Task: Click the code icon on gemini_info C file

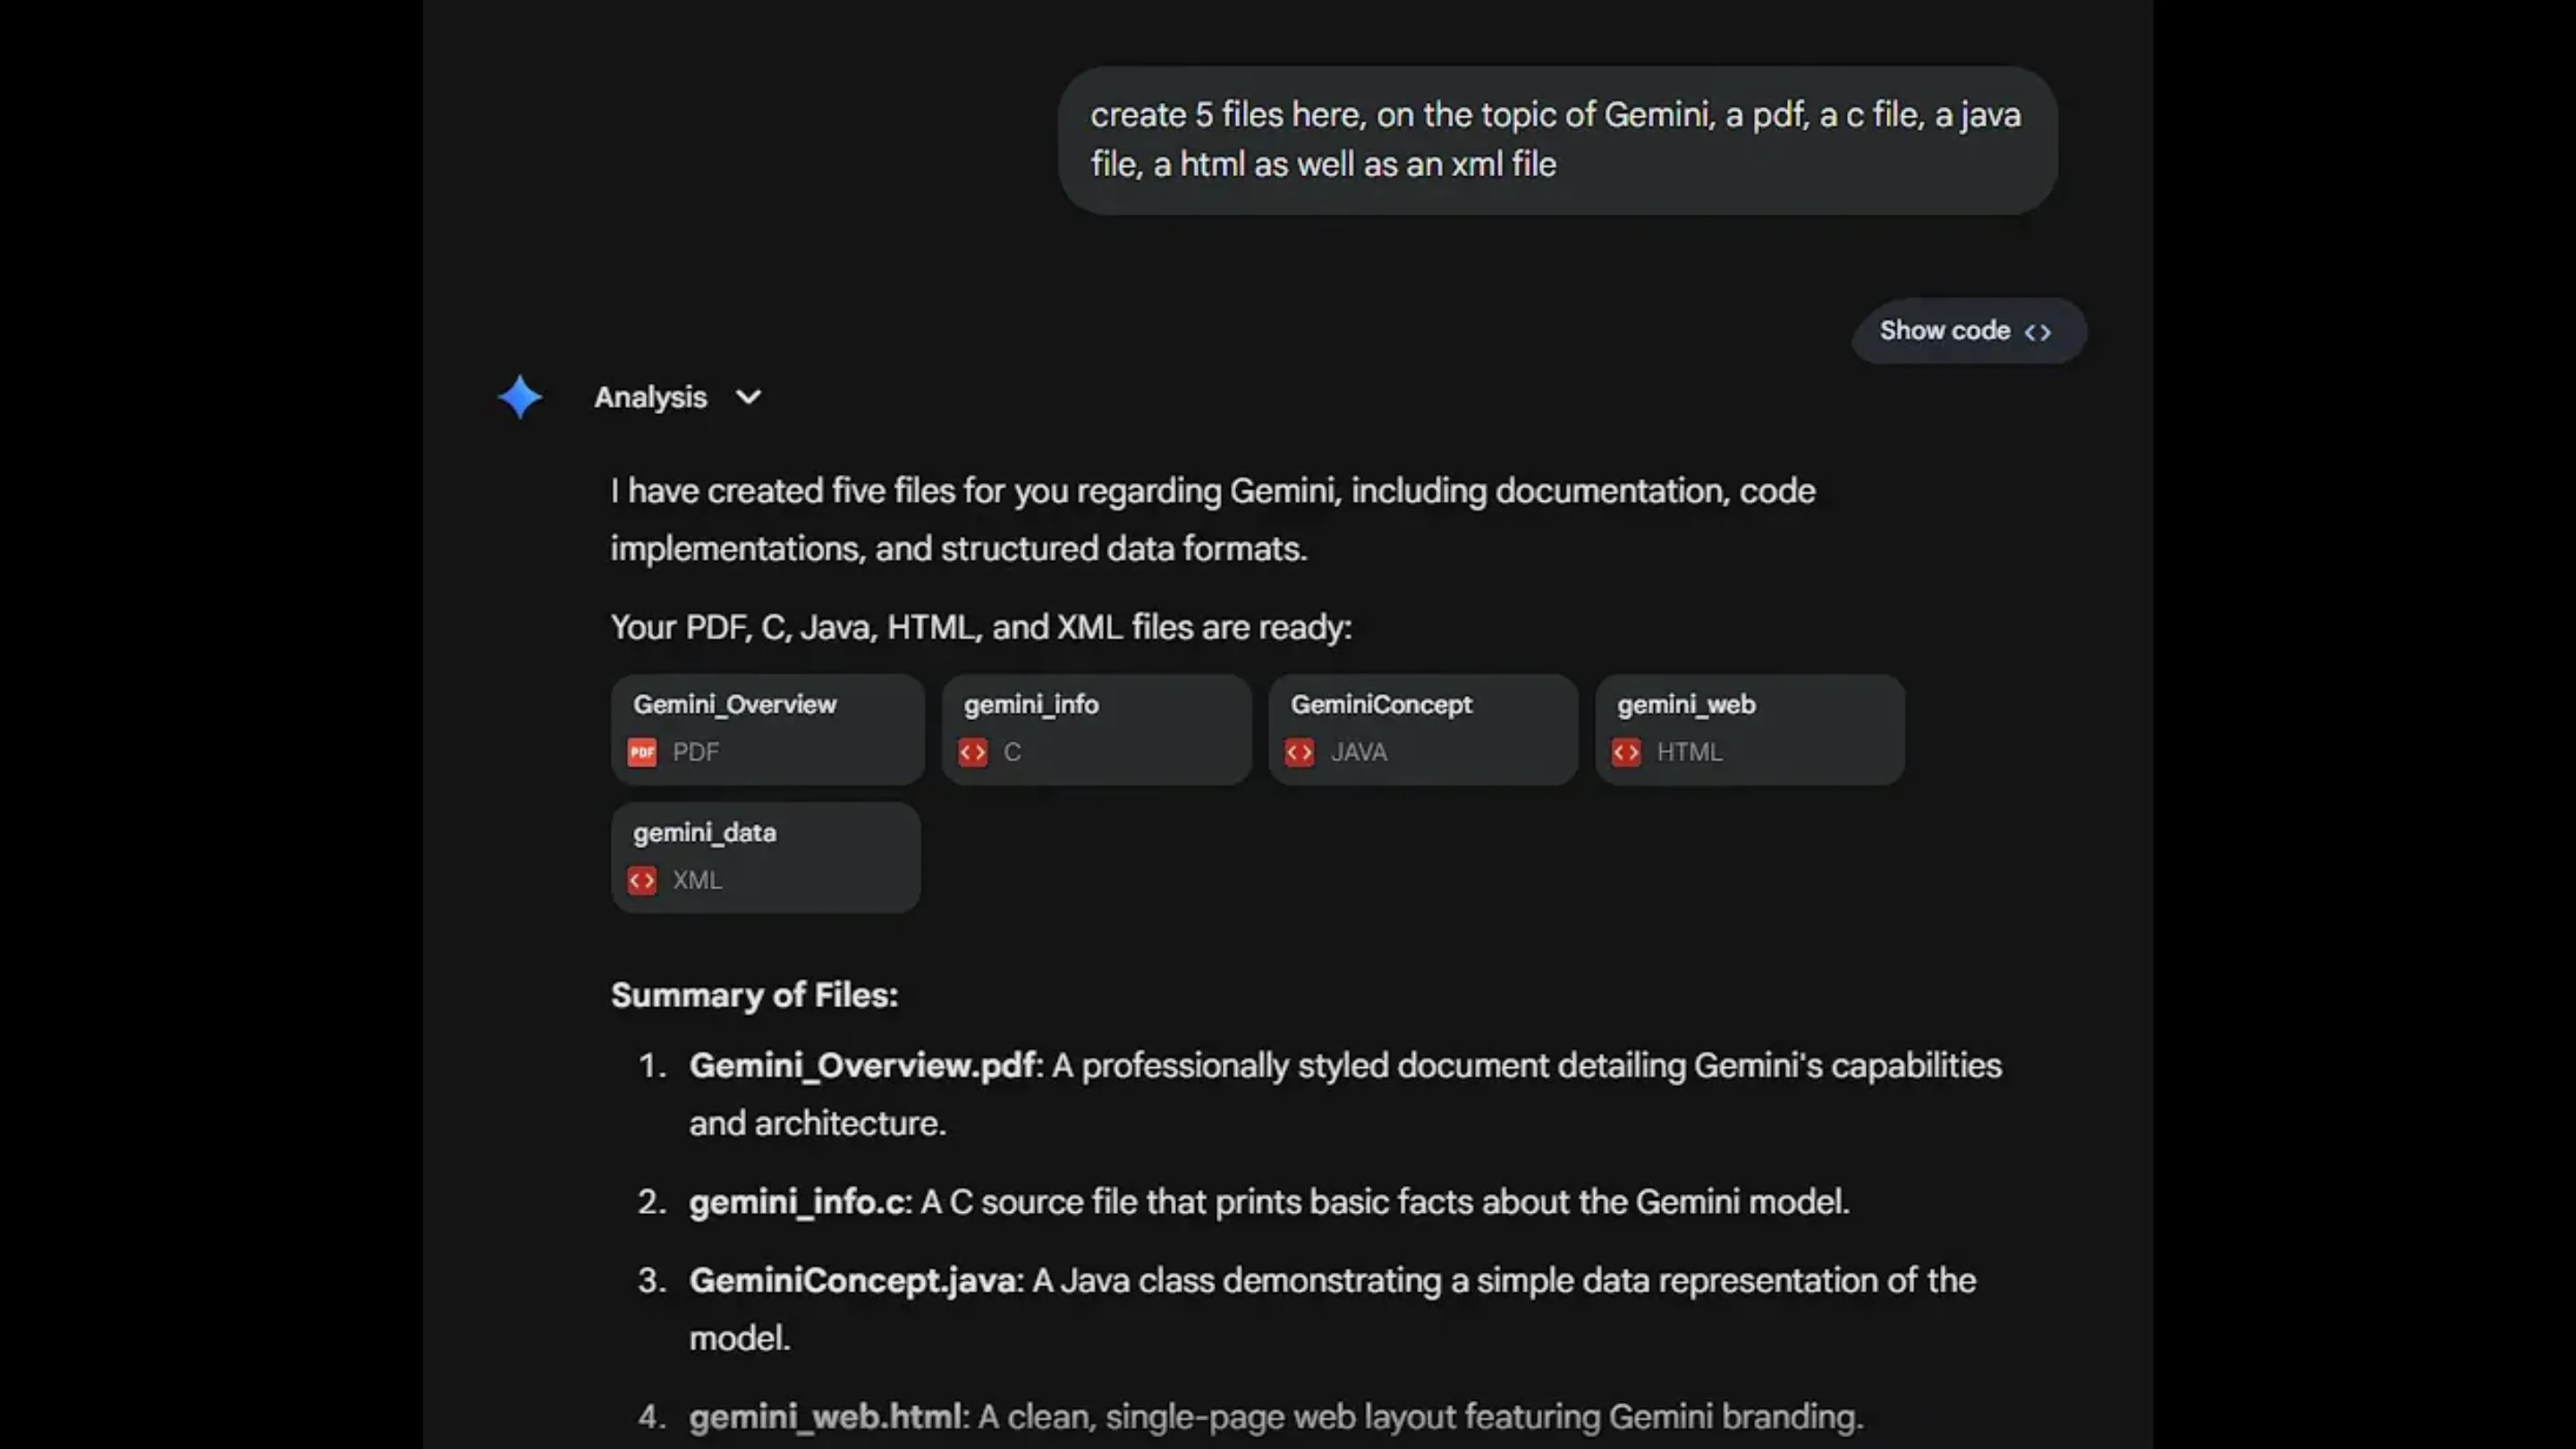Action: coord(972,751)
